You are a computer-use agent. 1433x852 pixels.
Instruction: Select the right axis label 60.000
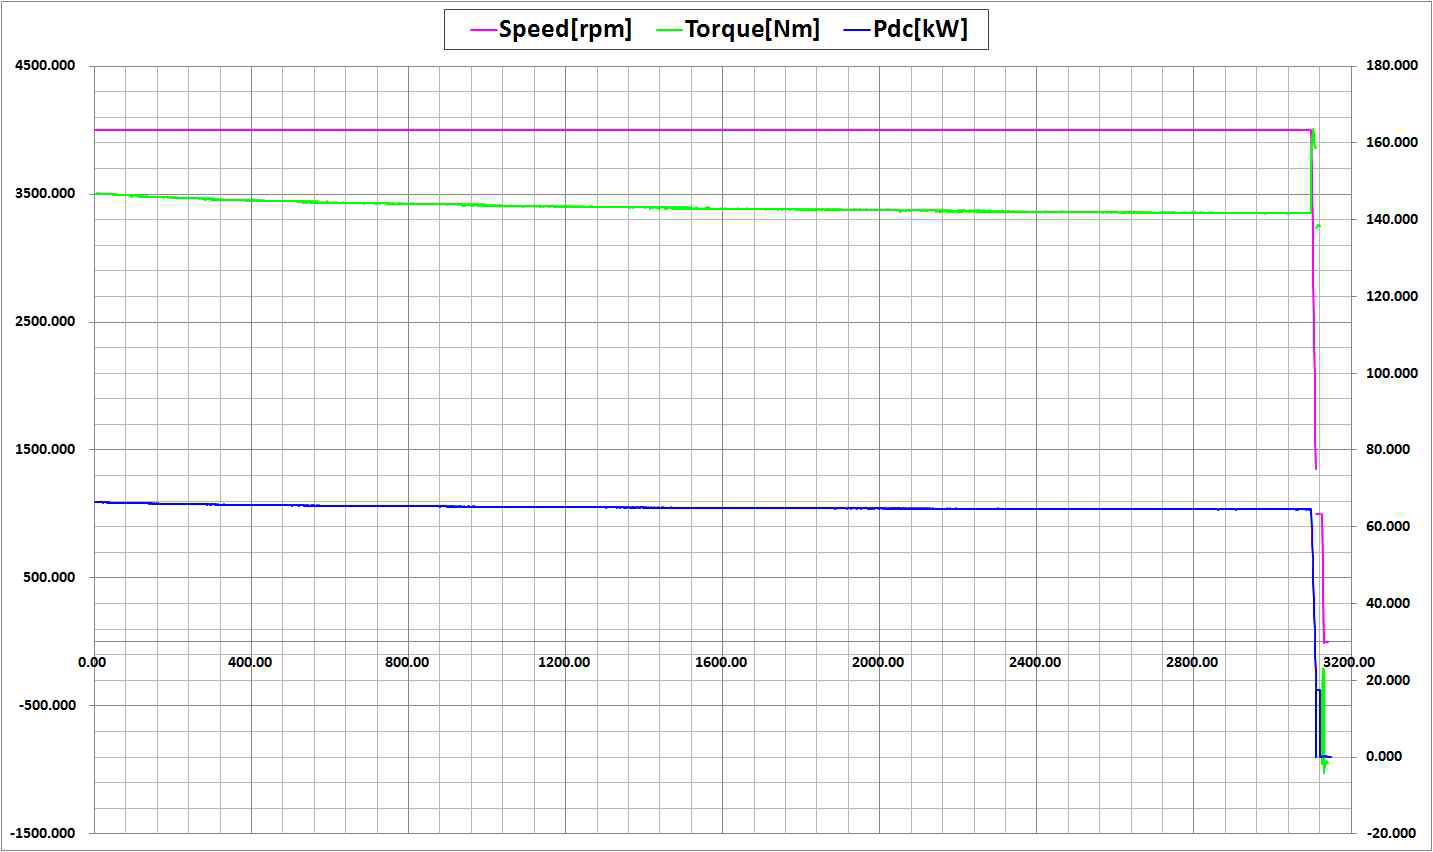point(1388,527)
